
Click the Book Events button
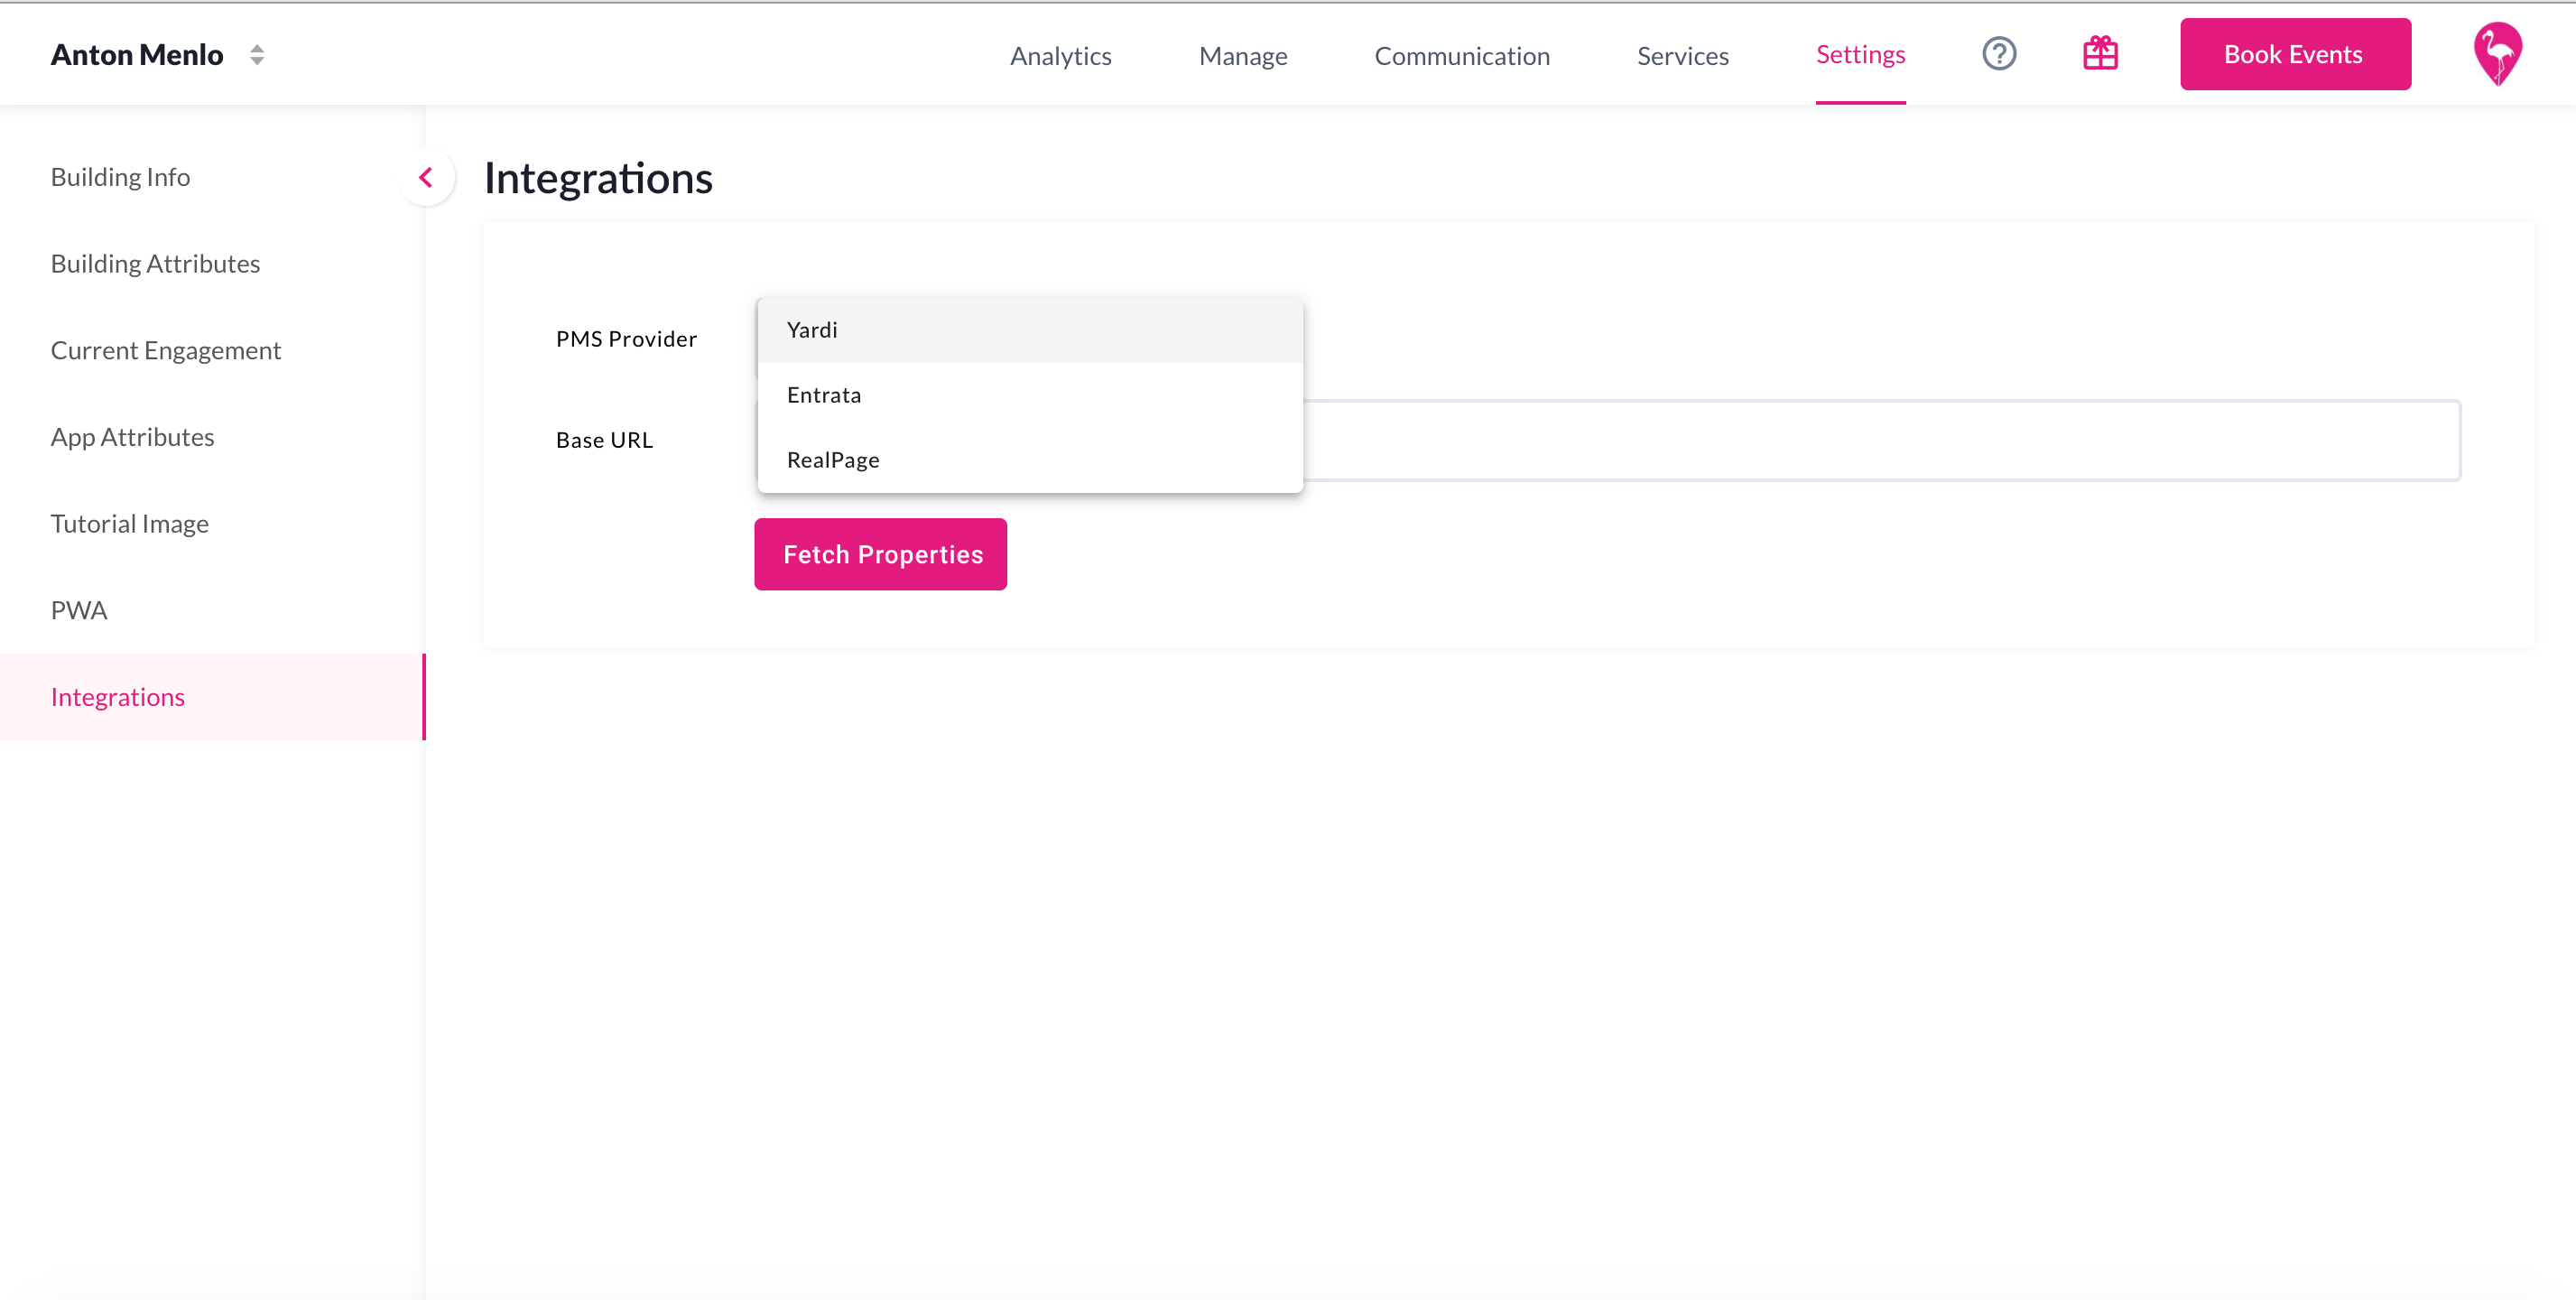point(2295,54)
